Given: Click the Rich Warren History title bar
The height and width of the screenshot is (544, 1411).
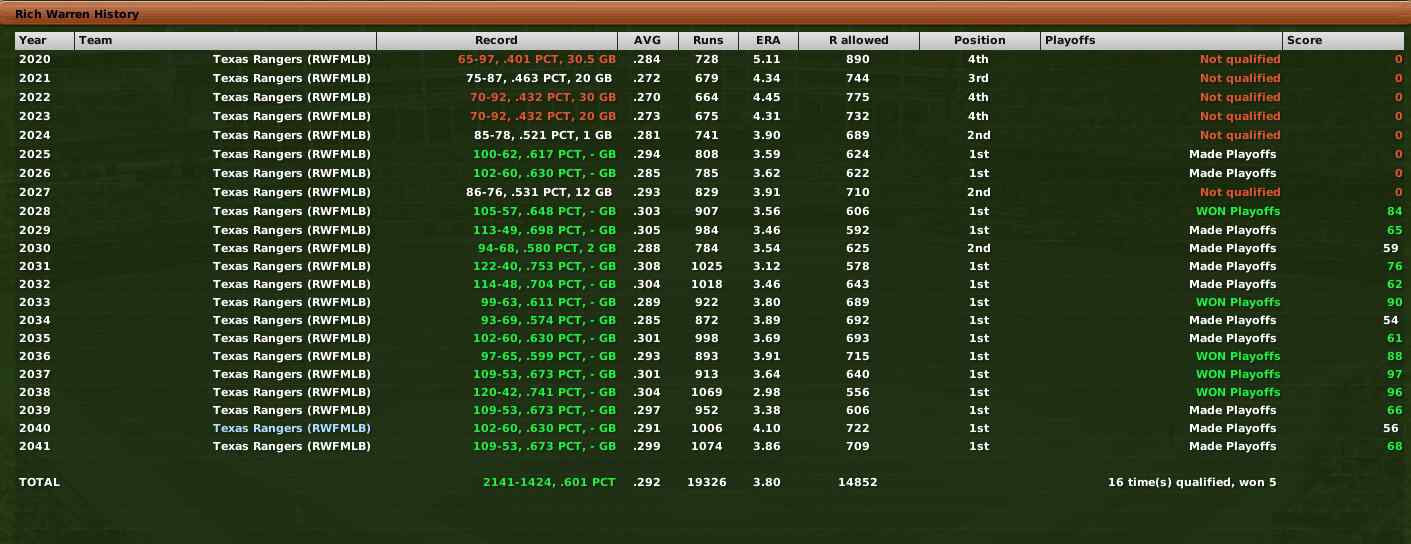Looking at the screenshot, I should (705, 14).
